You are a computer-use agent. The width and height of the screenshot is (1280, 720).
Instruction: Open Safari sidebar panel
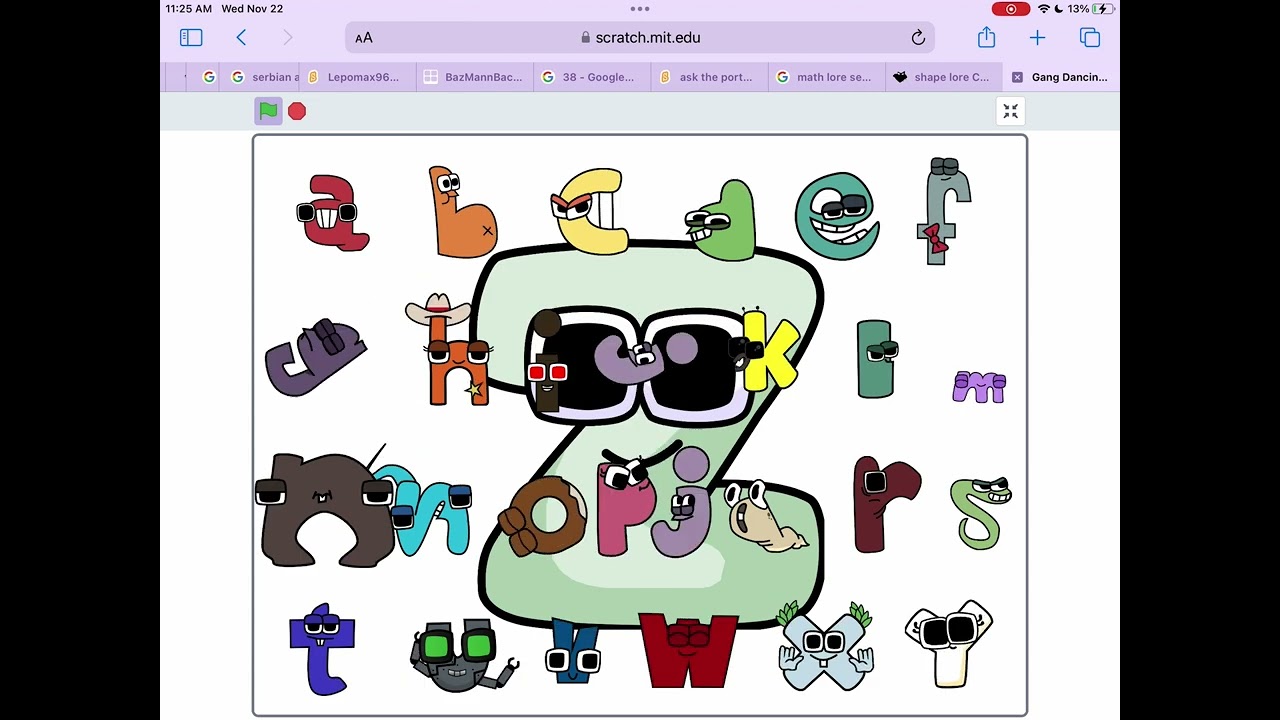pos(191,37)
